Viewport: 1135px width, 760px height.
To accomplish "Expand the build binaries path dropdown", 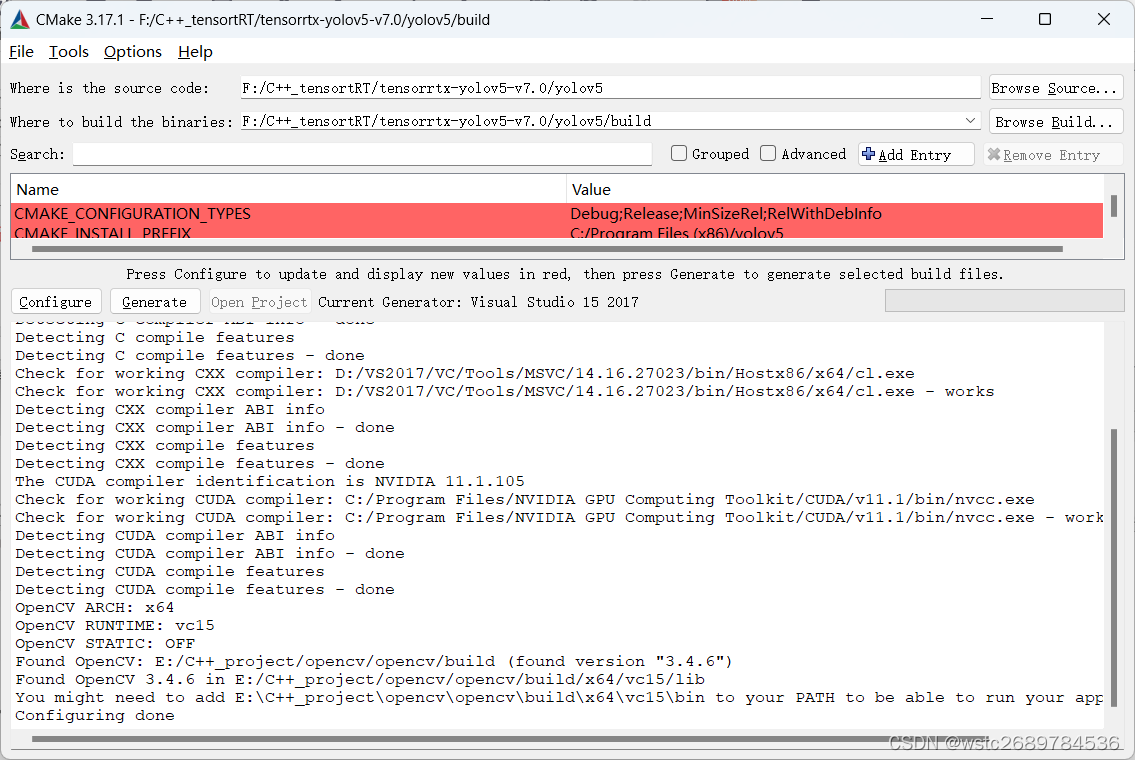I will [x=970, y=120].
